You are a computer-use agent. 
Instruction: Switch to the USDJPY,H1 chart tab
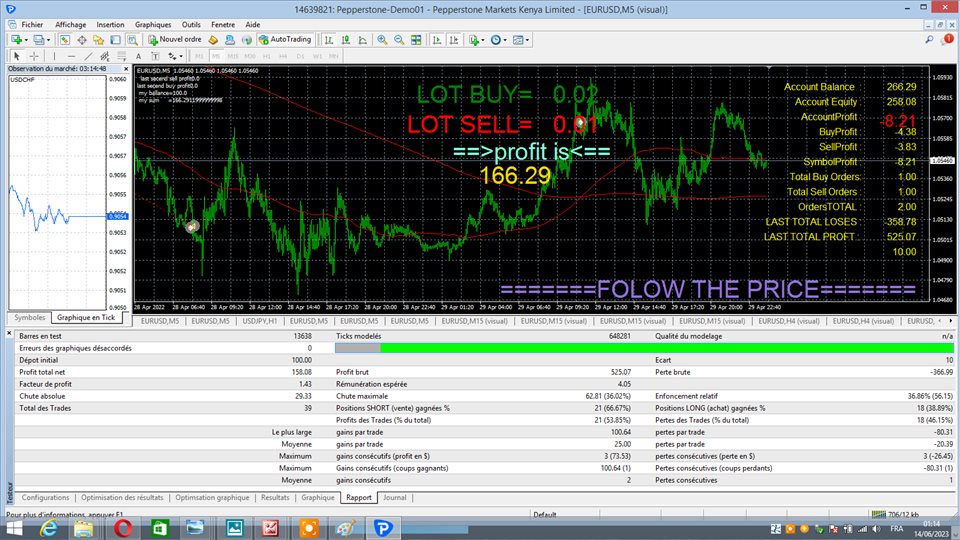pos(260,321)
